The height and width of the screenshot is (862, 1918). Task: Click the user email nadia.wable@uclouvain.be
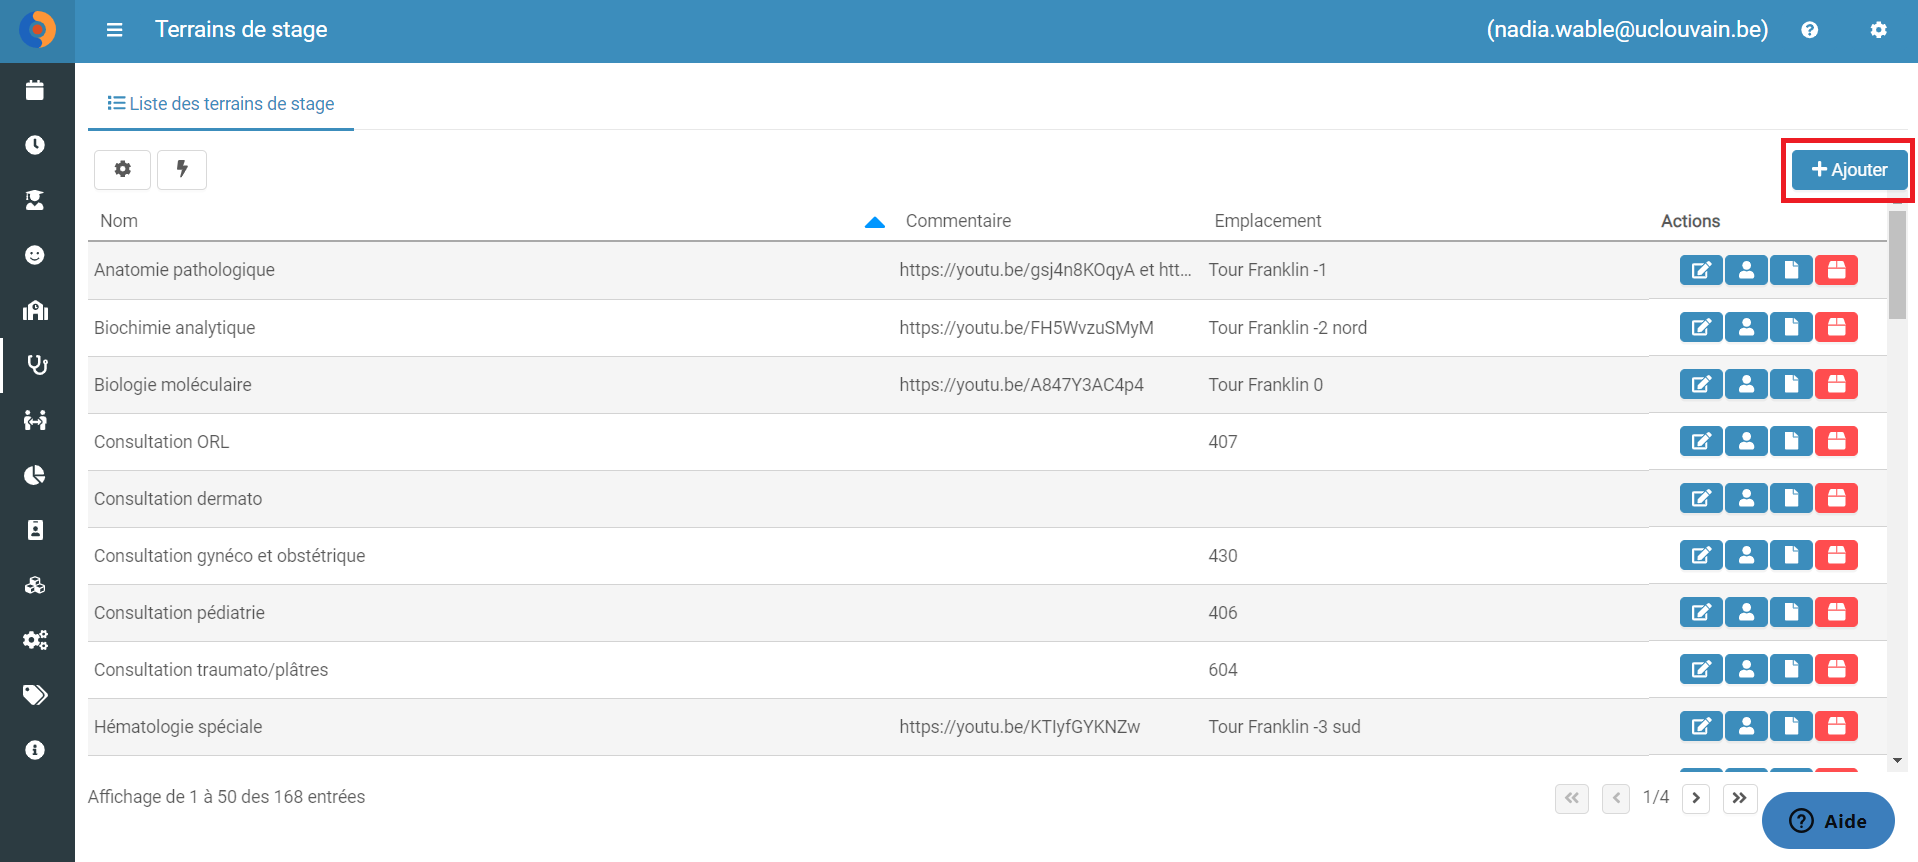(1627, 30)
